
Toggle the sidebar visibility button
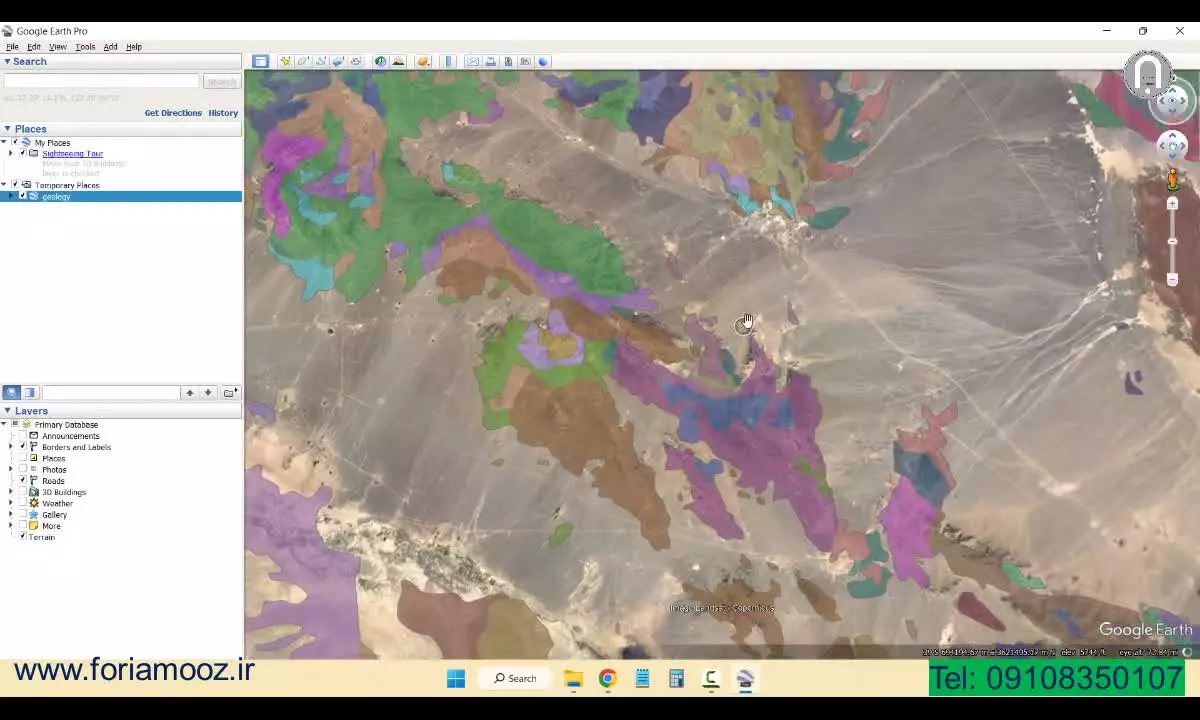click(x=260, y=61)
